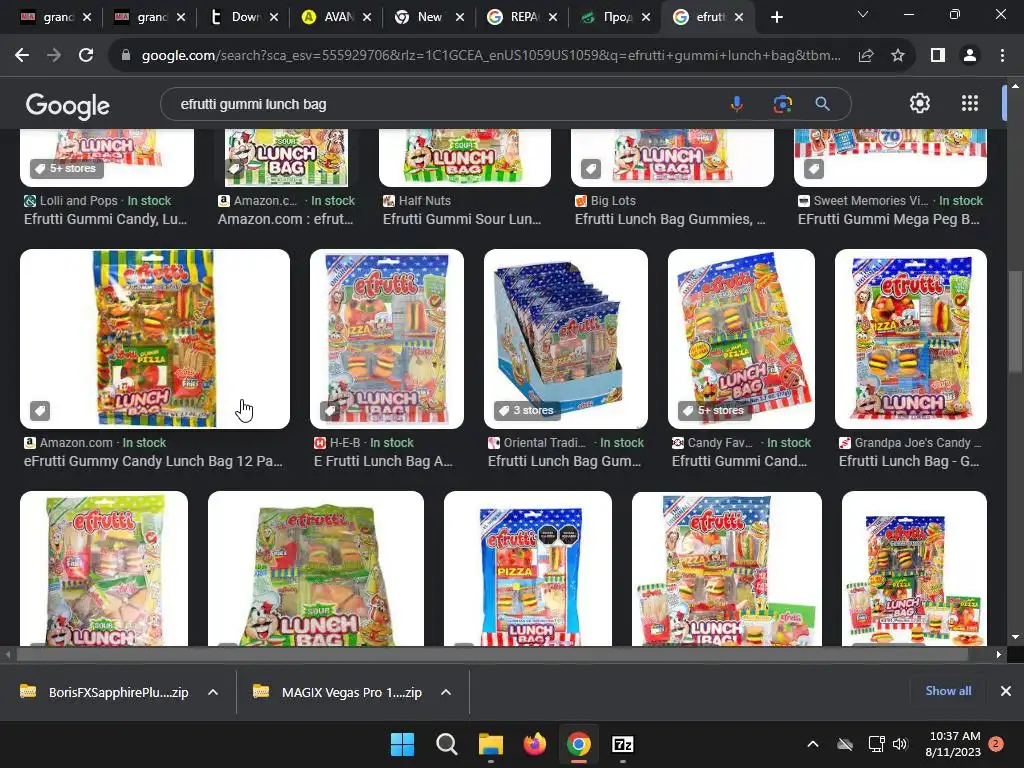Click the forward navigation arrow
This screenshot has height=768, width=1024.
pos(54,56)
